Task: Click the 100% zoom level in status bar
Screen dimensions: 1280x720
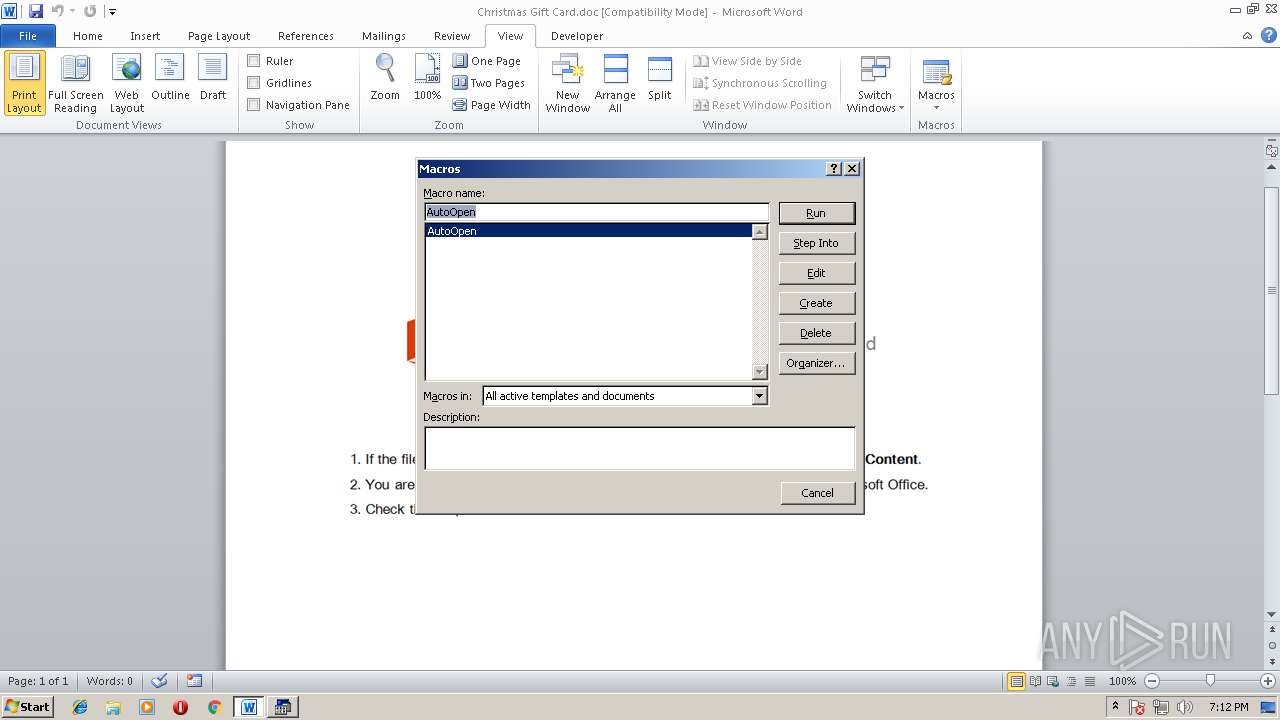Action: tap(1122, 681)
